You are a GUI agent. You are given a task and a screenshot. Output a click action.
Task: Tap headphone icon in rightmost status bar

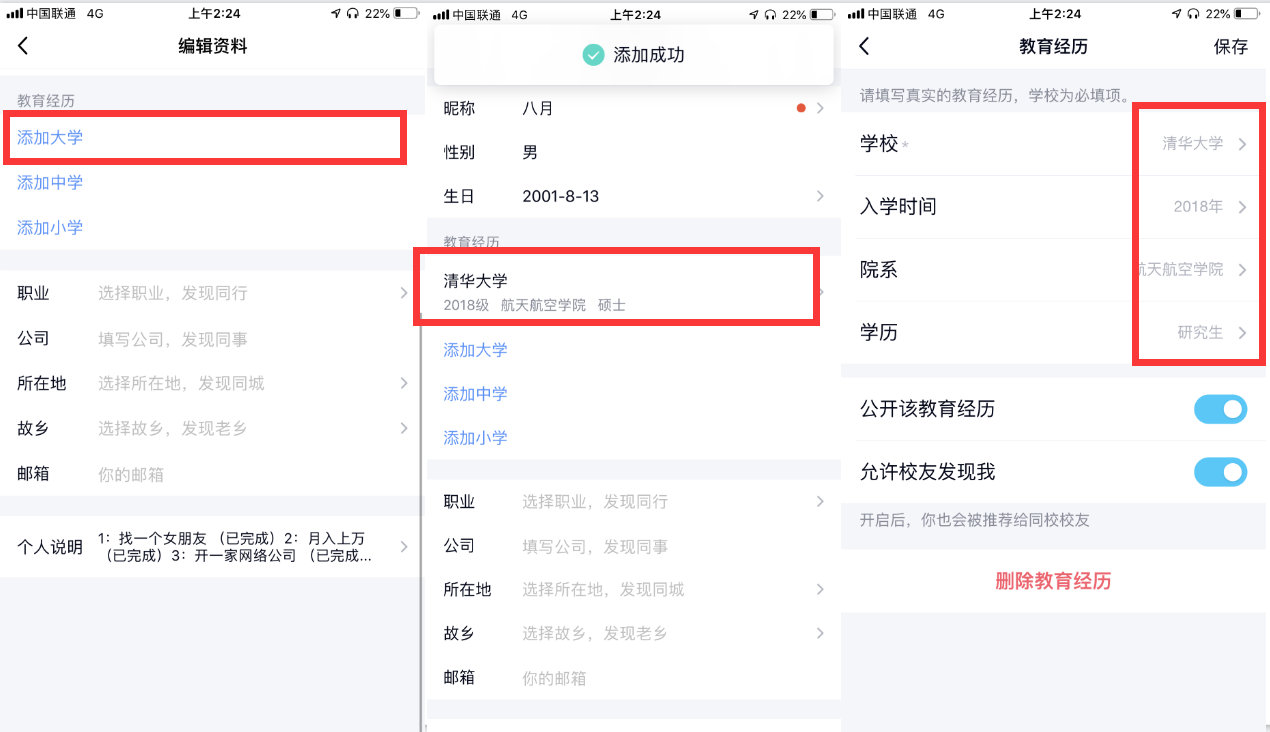point(1190,14)
